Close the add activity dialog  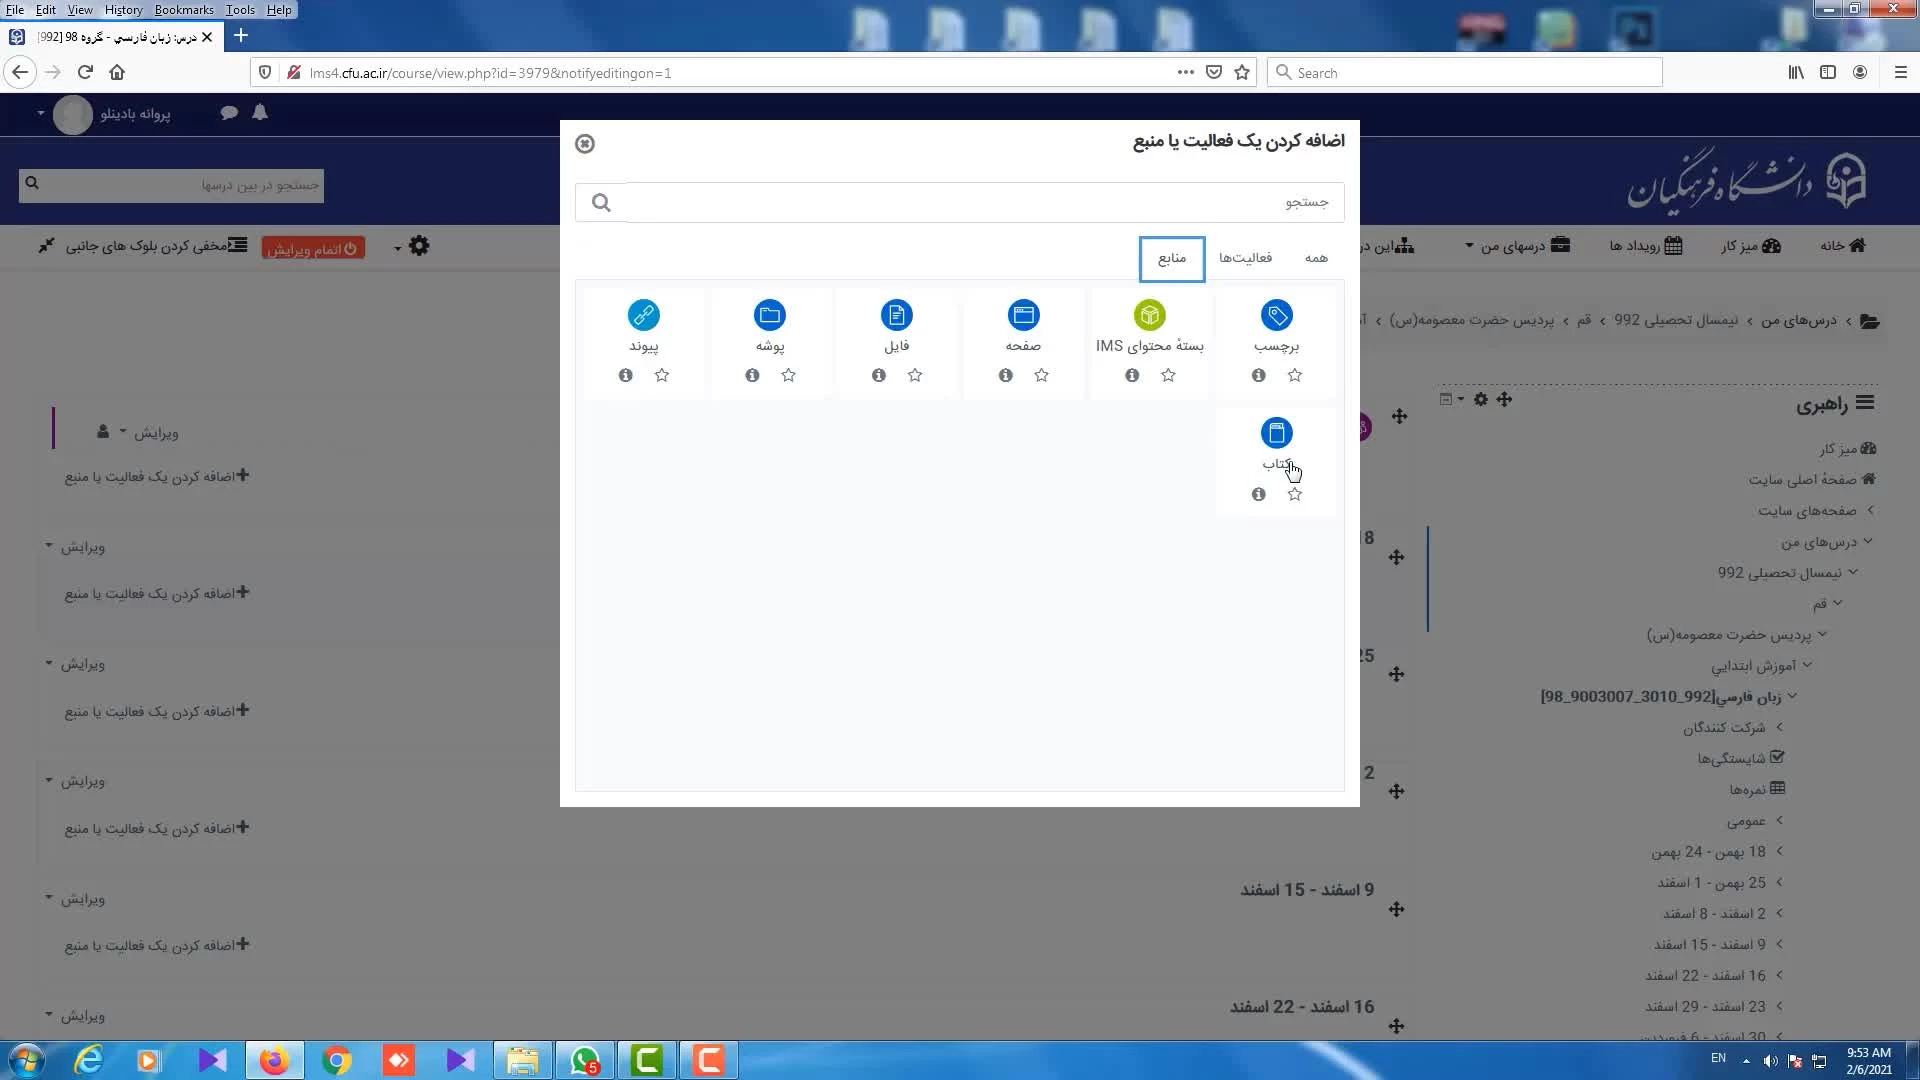click(x=585, y=144)
